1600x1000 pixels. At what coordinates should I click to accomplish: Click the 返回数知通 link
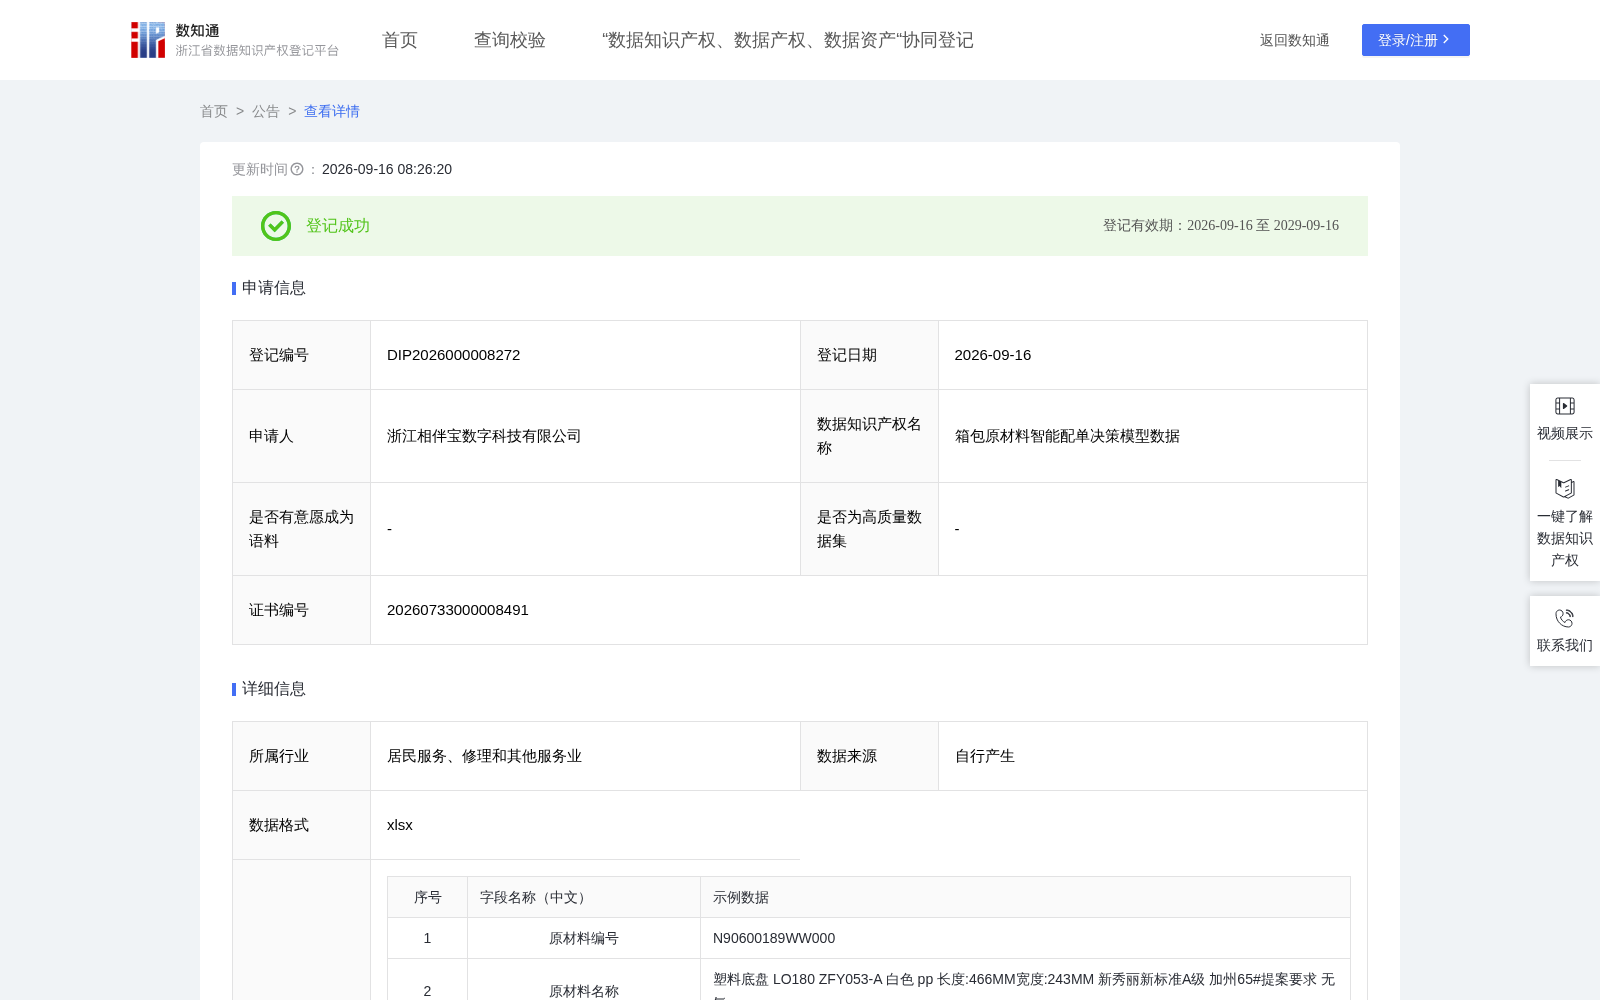point(1295,40)
